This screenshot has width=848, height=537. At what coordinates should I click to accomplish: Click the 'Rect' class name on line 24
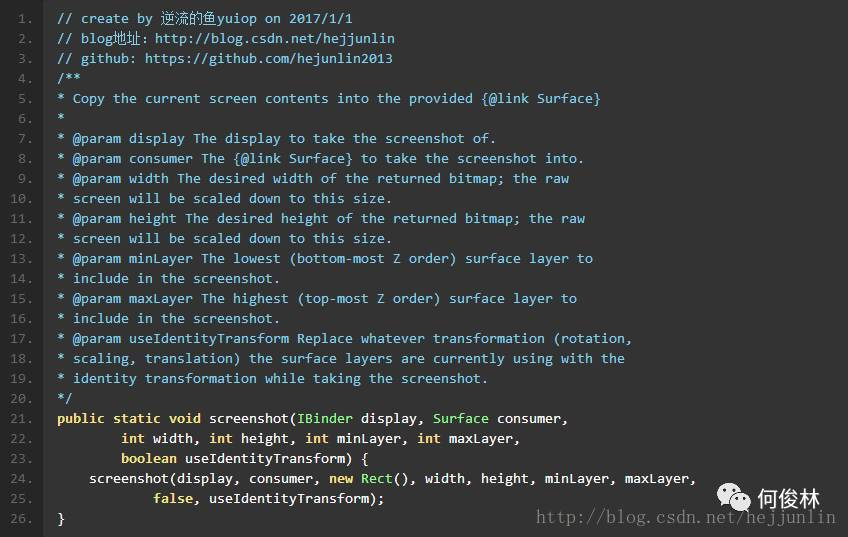376,479
